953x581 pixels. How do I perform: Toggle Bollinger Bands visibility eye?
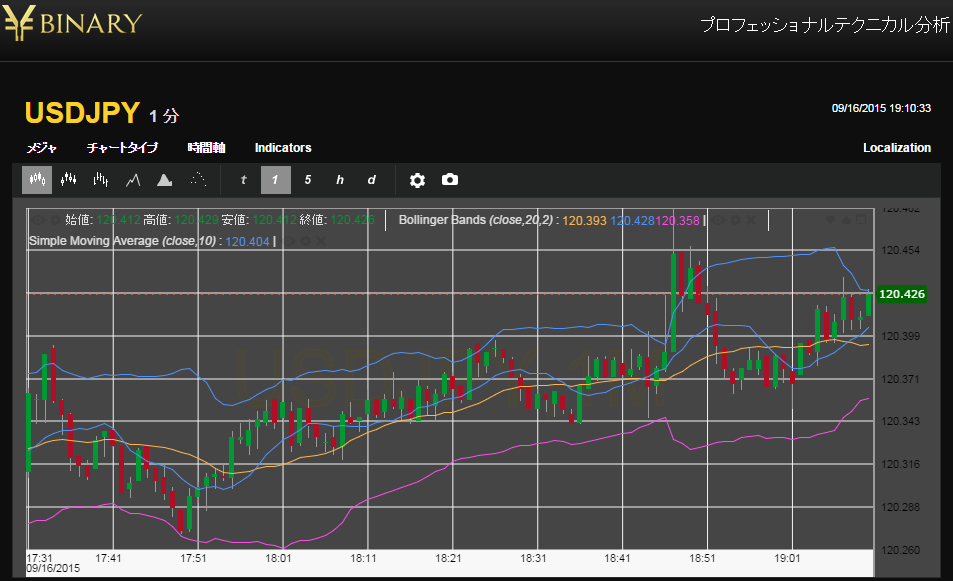click(x=718, y=220)
